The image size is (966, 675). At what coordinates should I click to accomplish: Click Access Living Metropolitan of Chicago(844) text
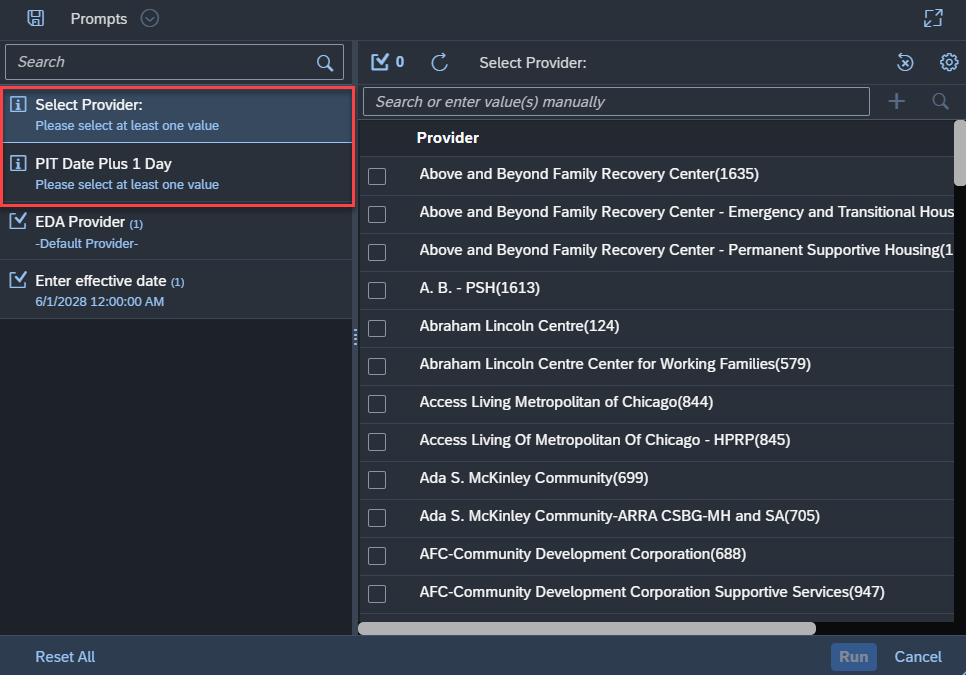pyautogui.click(x=566, y=402)
